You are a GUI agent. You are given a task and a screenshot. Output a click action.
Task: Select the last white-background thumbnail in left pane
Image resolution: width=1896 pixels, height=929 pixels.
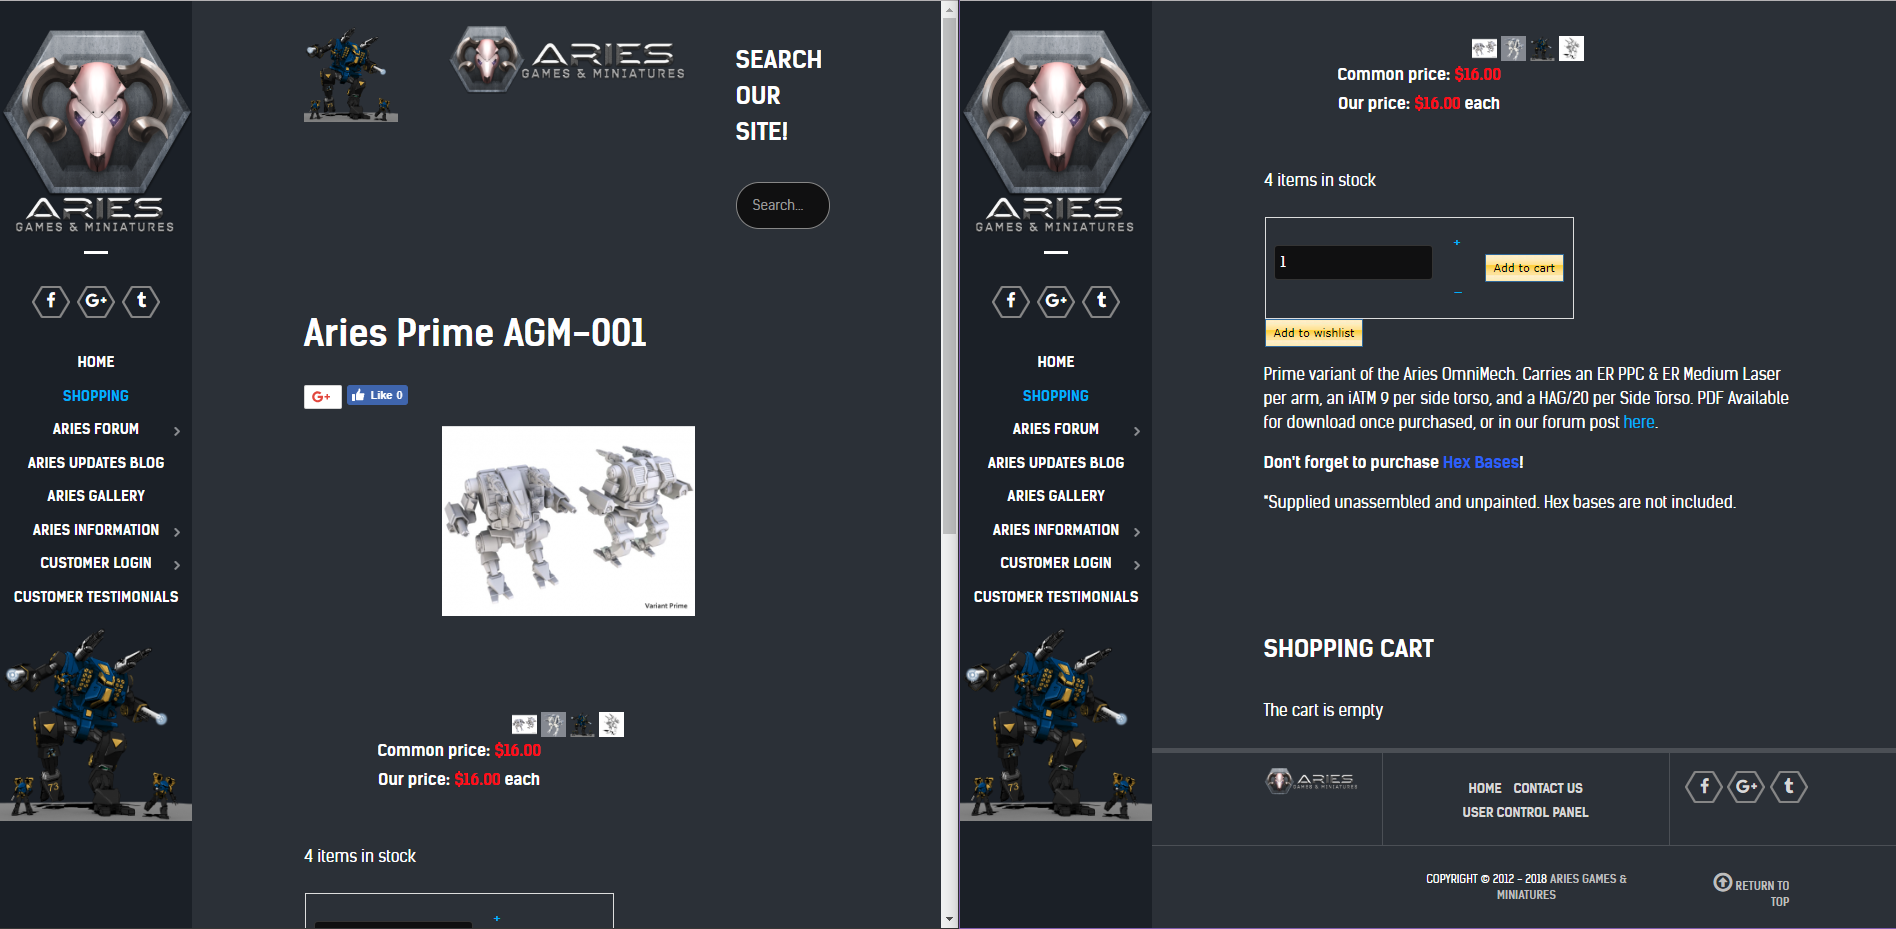click(611, 724)
